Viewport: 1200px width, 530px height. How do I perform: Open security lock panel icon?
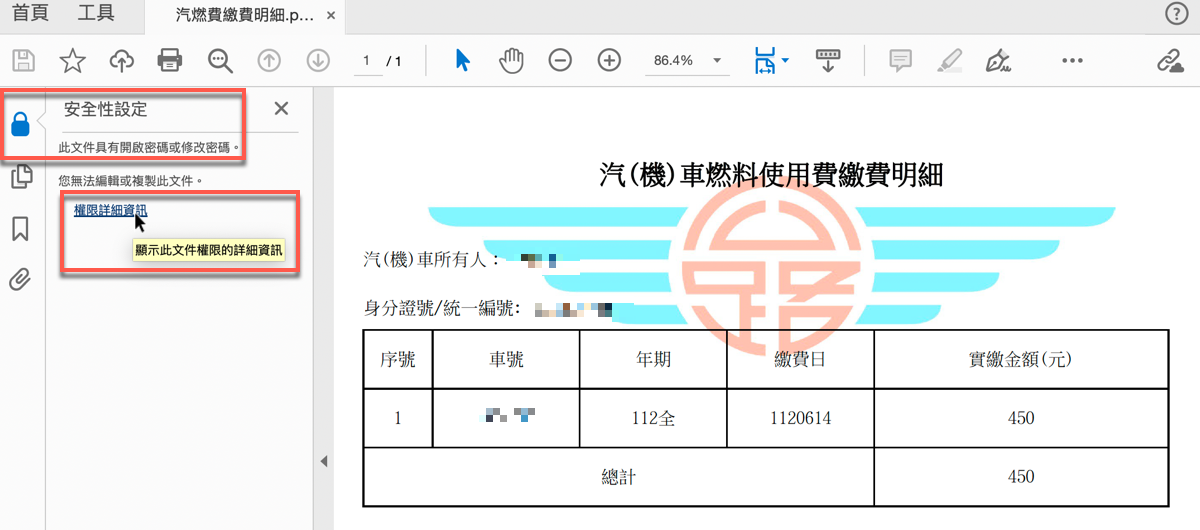pyautogui.click(x=20, y=125)
